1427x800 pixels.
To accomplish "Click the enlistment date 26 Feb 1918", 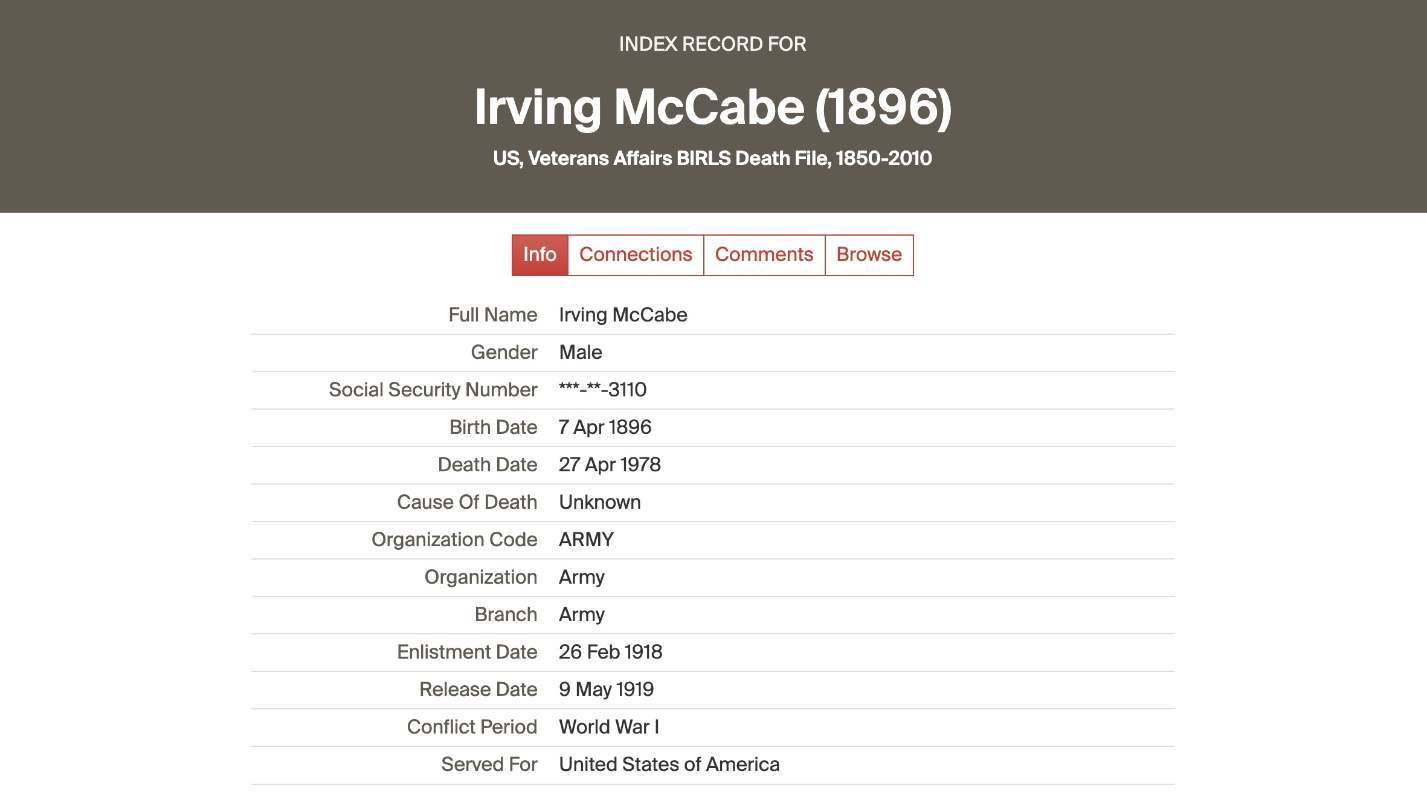I will tap(611, 652).
